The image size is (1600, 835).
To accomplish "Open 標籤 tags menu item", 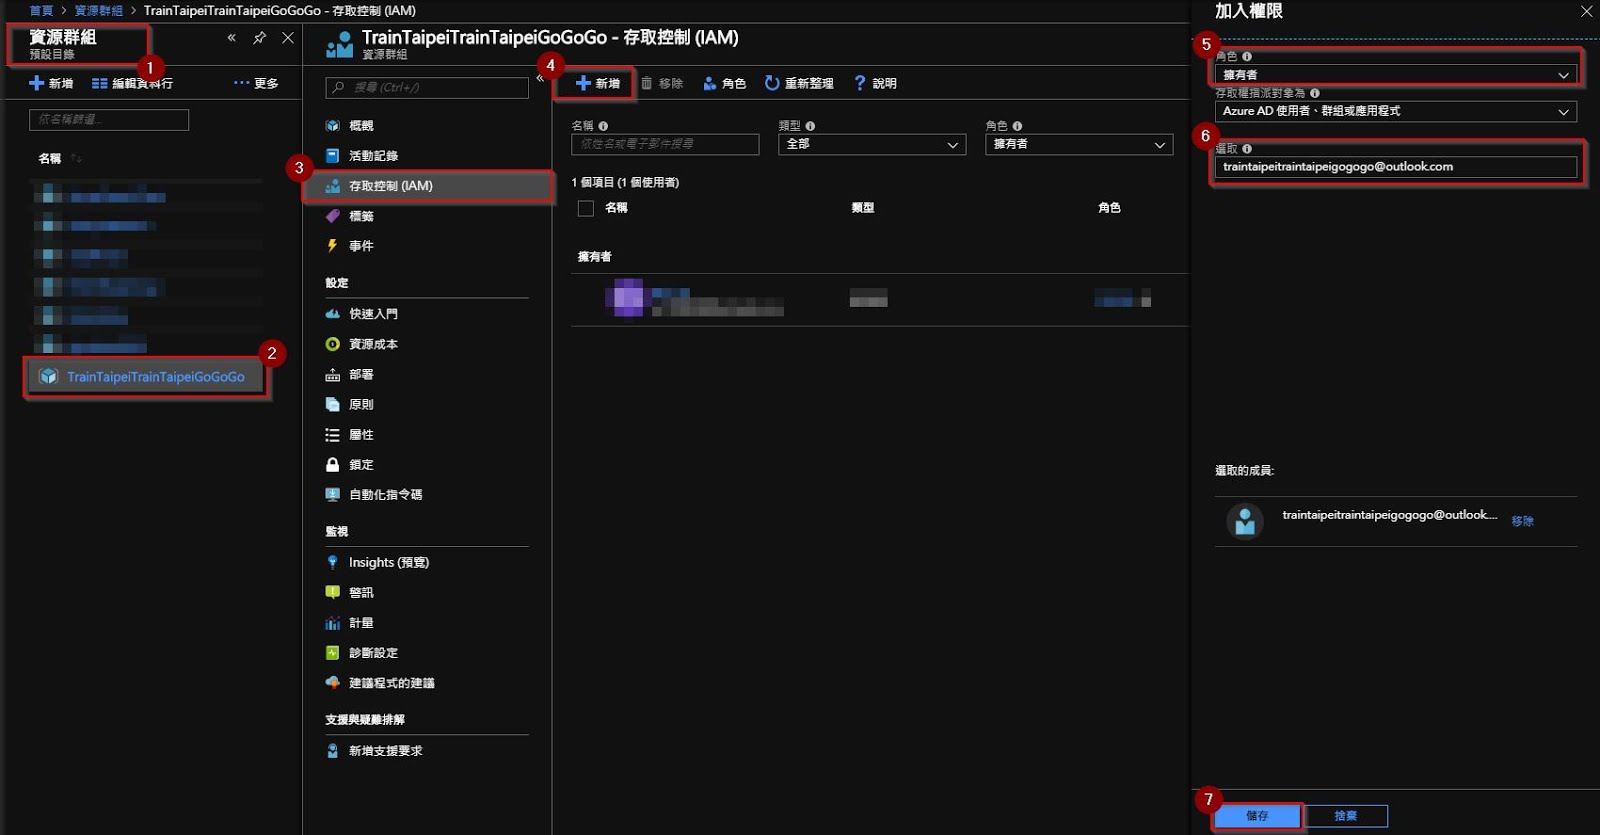I will point(361,216).
